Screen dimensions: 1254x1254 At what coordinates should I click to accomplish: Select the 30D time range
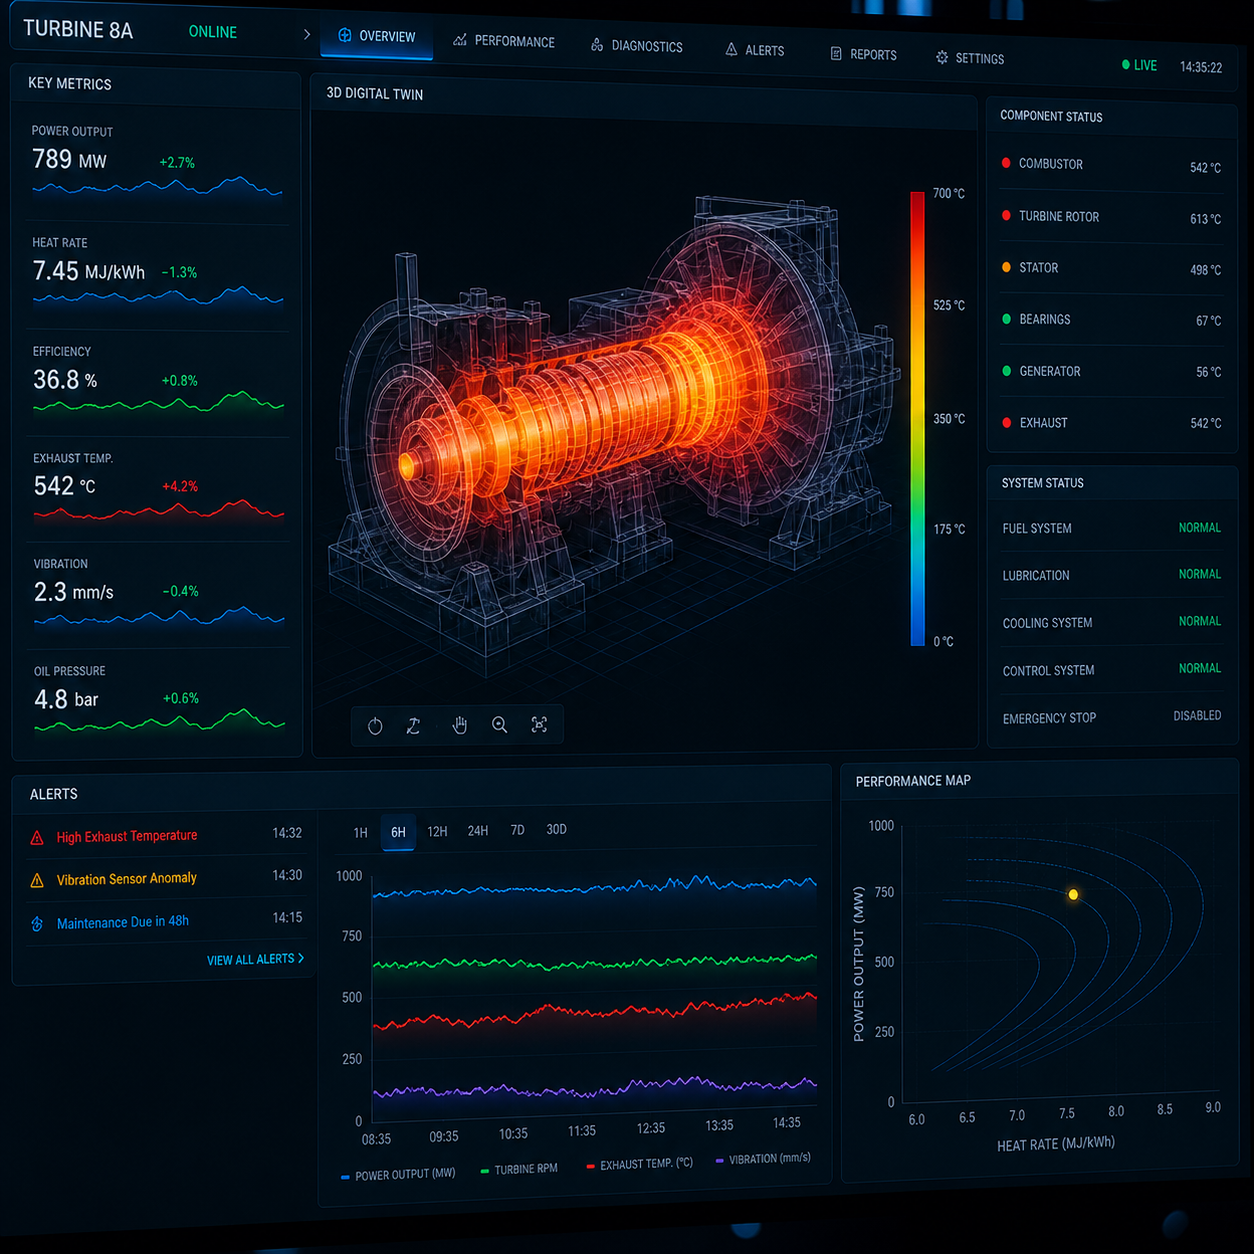(556, 829)
